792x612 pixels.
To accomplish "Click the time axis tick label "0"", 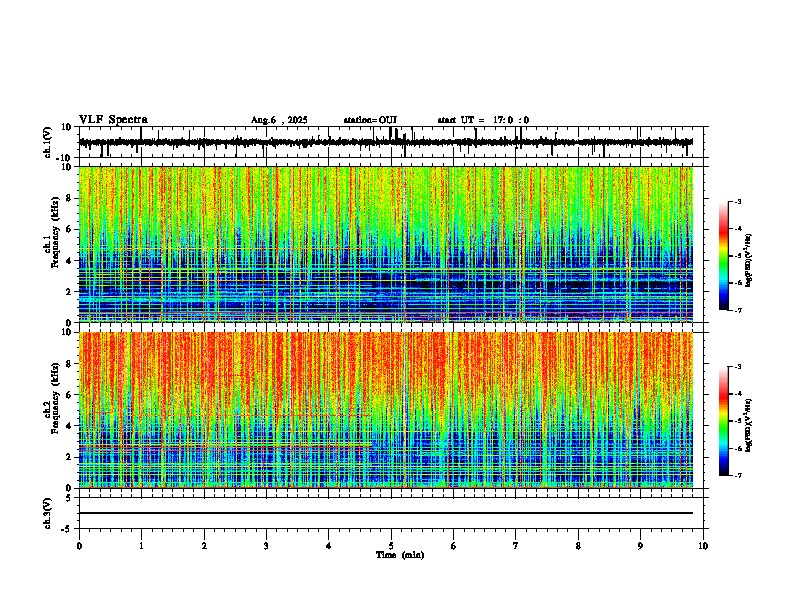I will point(79,546).
